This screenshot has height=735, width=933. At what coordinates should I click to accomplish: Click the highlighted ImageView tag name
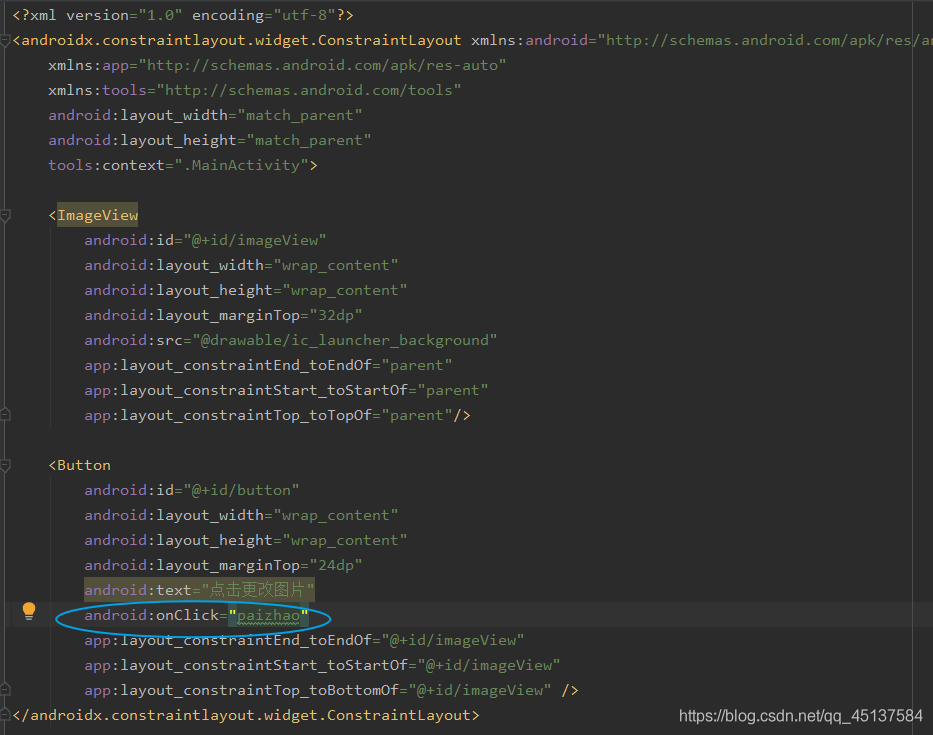pyautogui.click(x=98, y=215)
